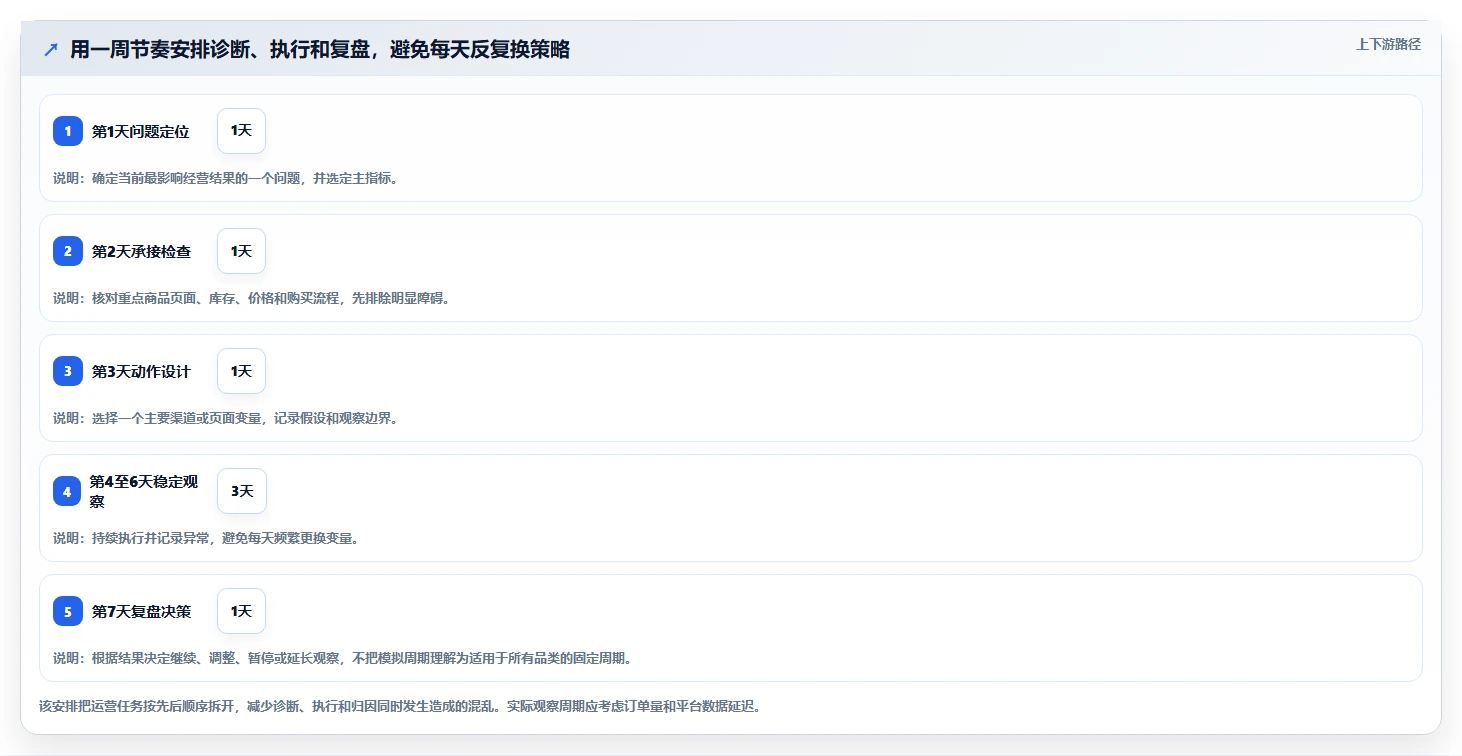Click the description 持续执行并记录异常
The height and width of the screenshot is (756, 1462).
tap(206, 538)
